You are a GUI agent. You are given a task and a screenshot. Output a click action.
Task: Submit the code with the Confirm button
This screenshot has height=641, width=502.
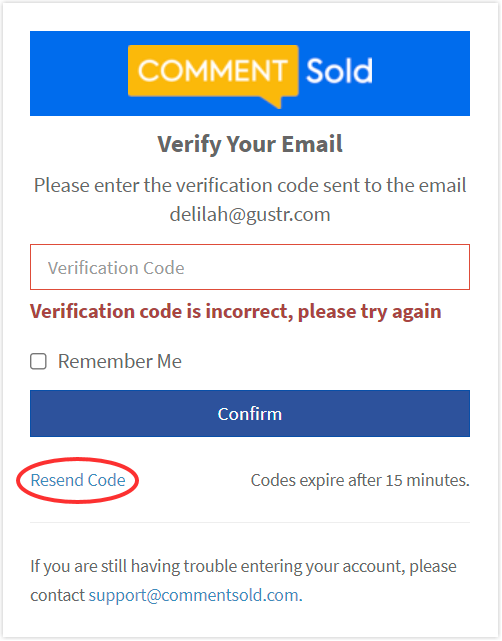(x=250, y=413)
